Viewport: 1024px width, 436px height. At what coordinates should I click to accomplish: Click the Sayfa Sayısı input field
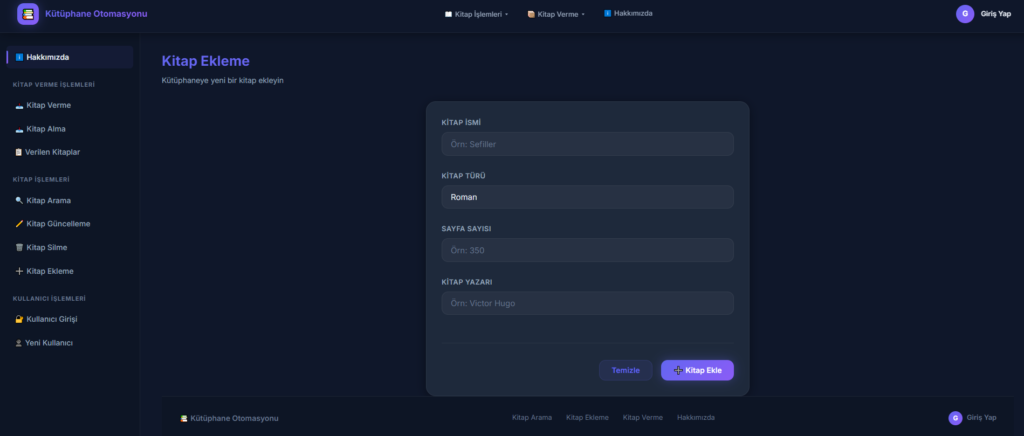point(587,250)
